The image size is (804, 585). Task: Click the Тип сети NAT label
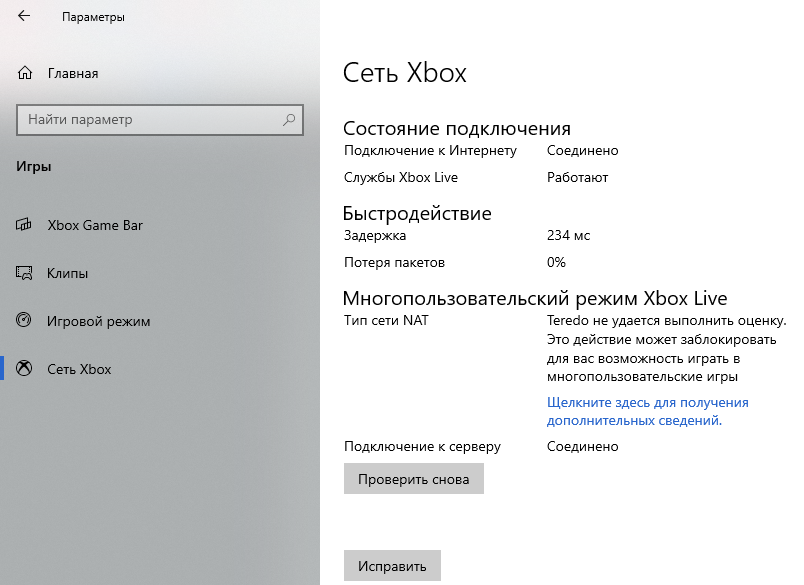point(386,320)
